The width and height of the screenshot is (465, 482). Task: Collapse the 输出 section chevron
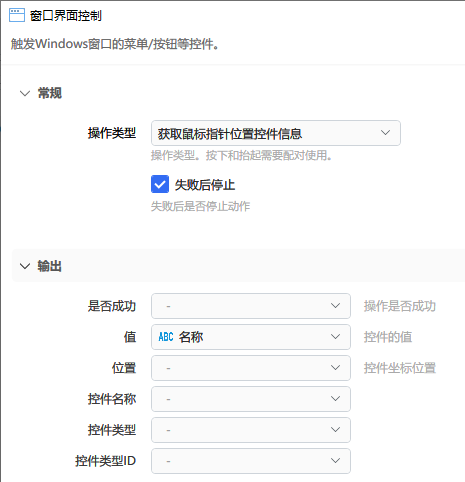pos(25,266)
